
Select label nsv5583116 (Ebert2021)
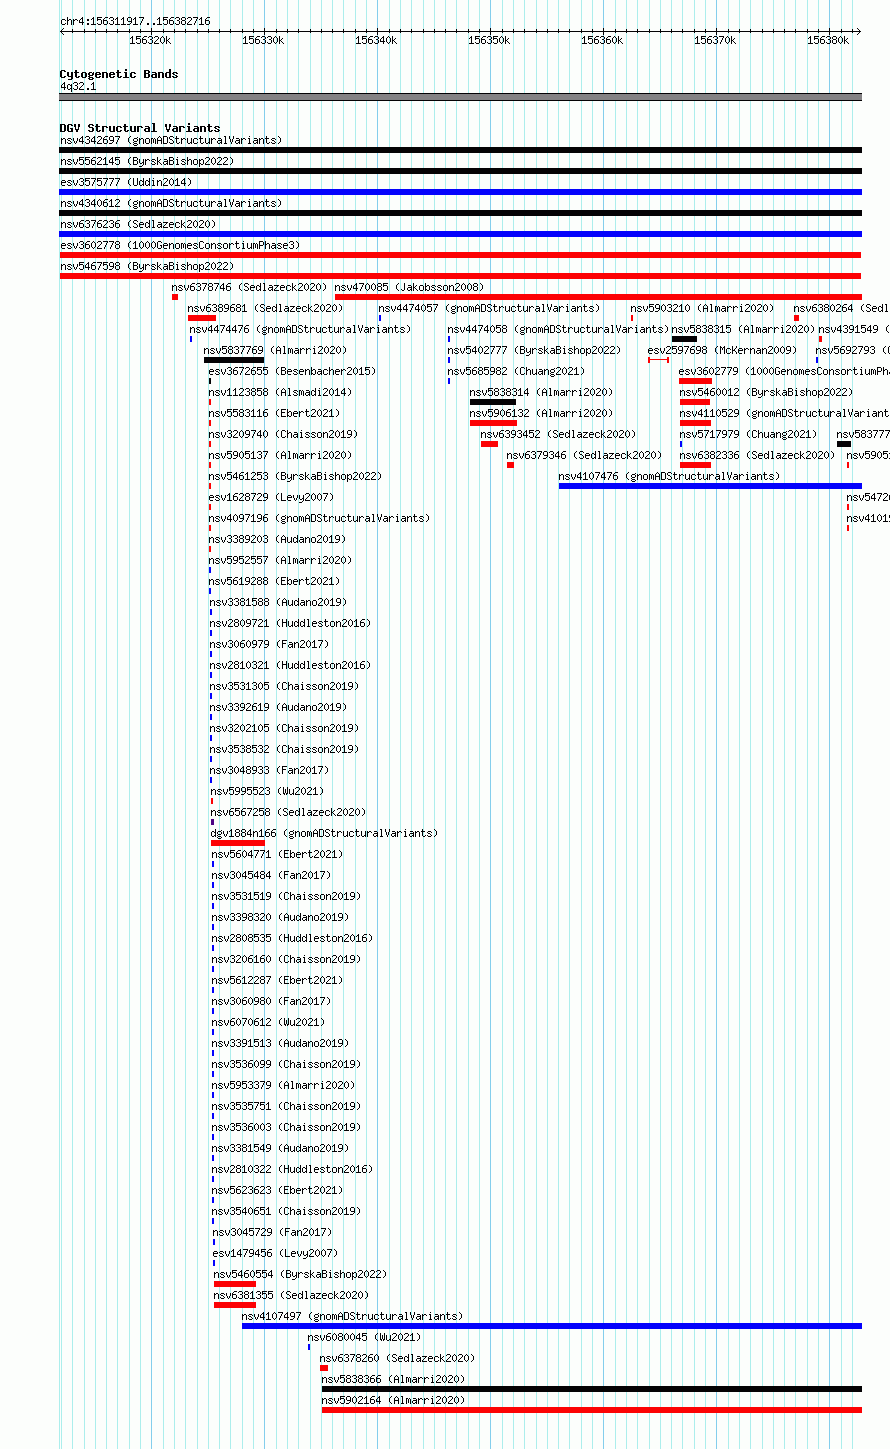coord(274,413)
